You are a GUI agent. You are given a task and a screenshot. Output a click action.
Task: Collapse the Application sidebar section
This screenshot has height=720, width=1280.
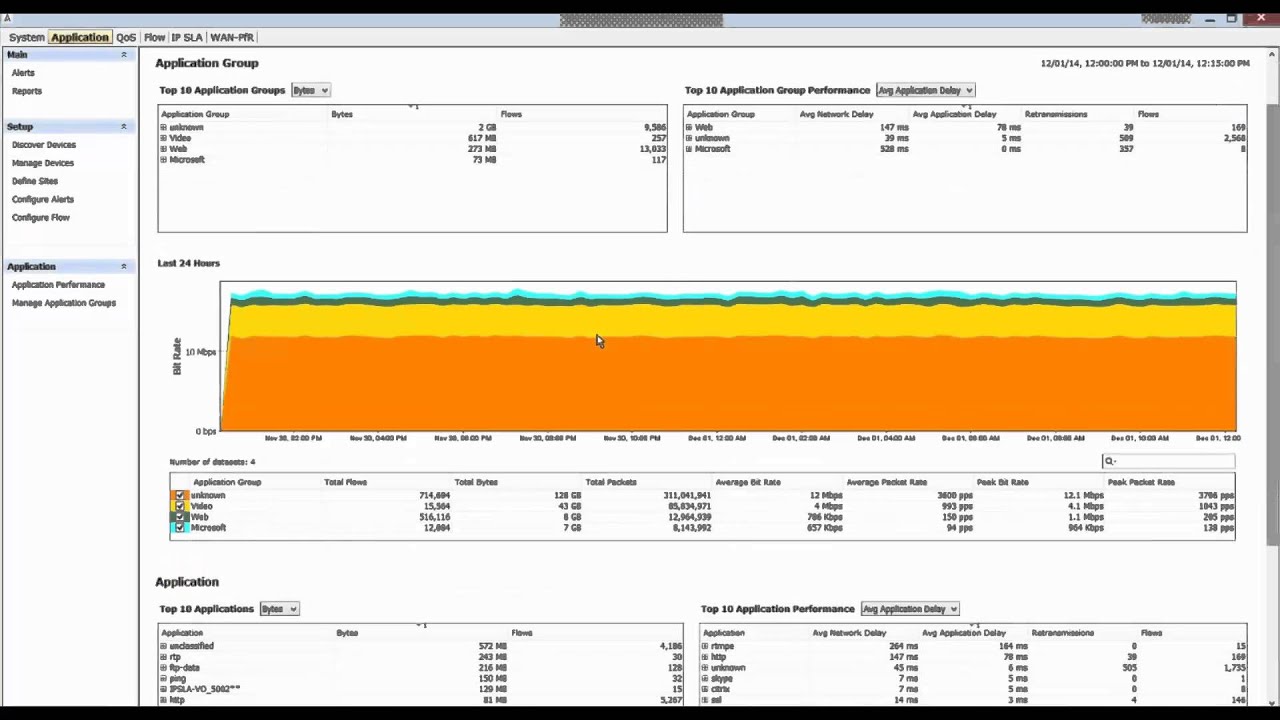click(x=124, y=267)
